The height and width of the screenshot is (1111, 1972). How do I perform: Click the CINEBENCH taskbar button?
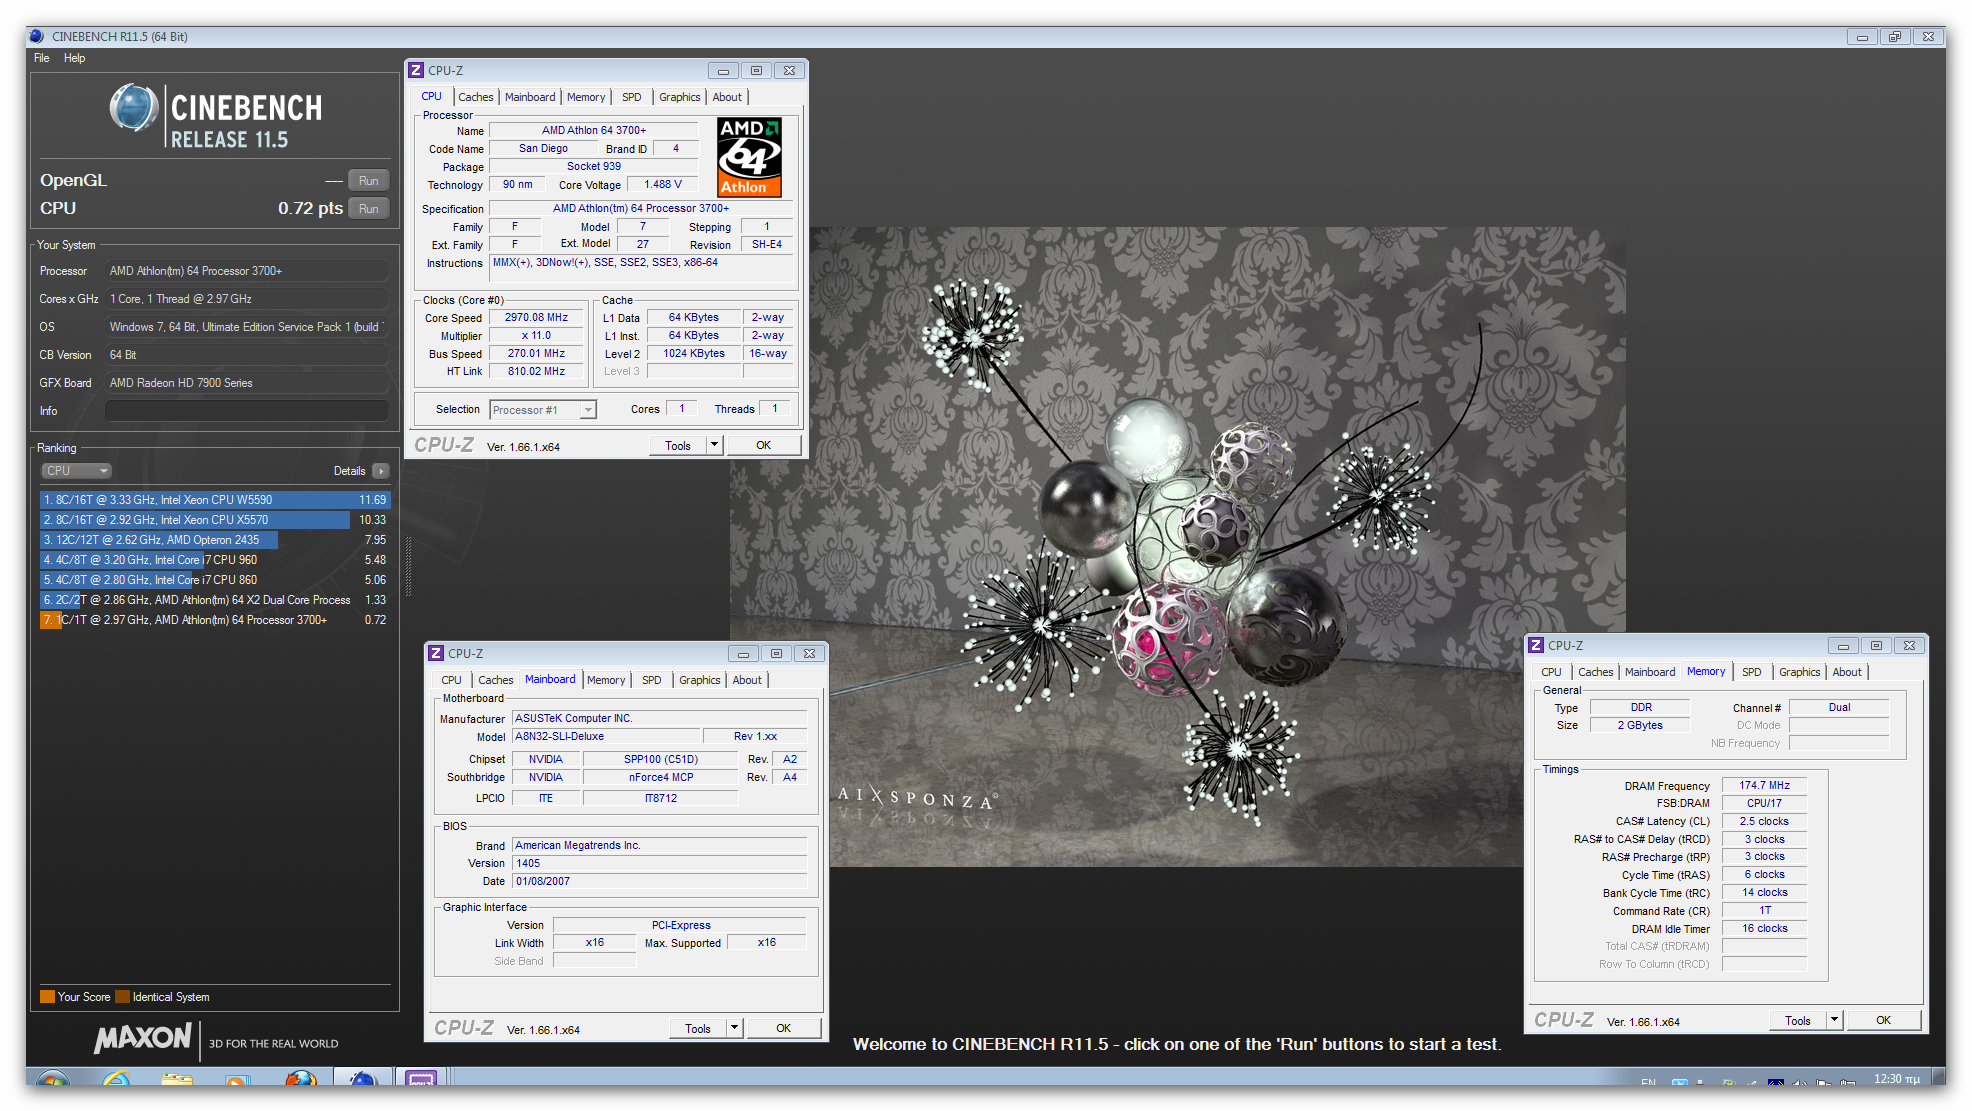pos(362,1078)
